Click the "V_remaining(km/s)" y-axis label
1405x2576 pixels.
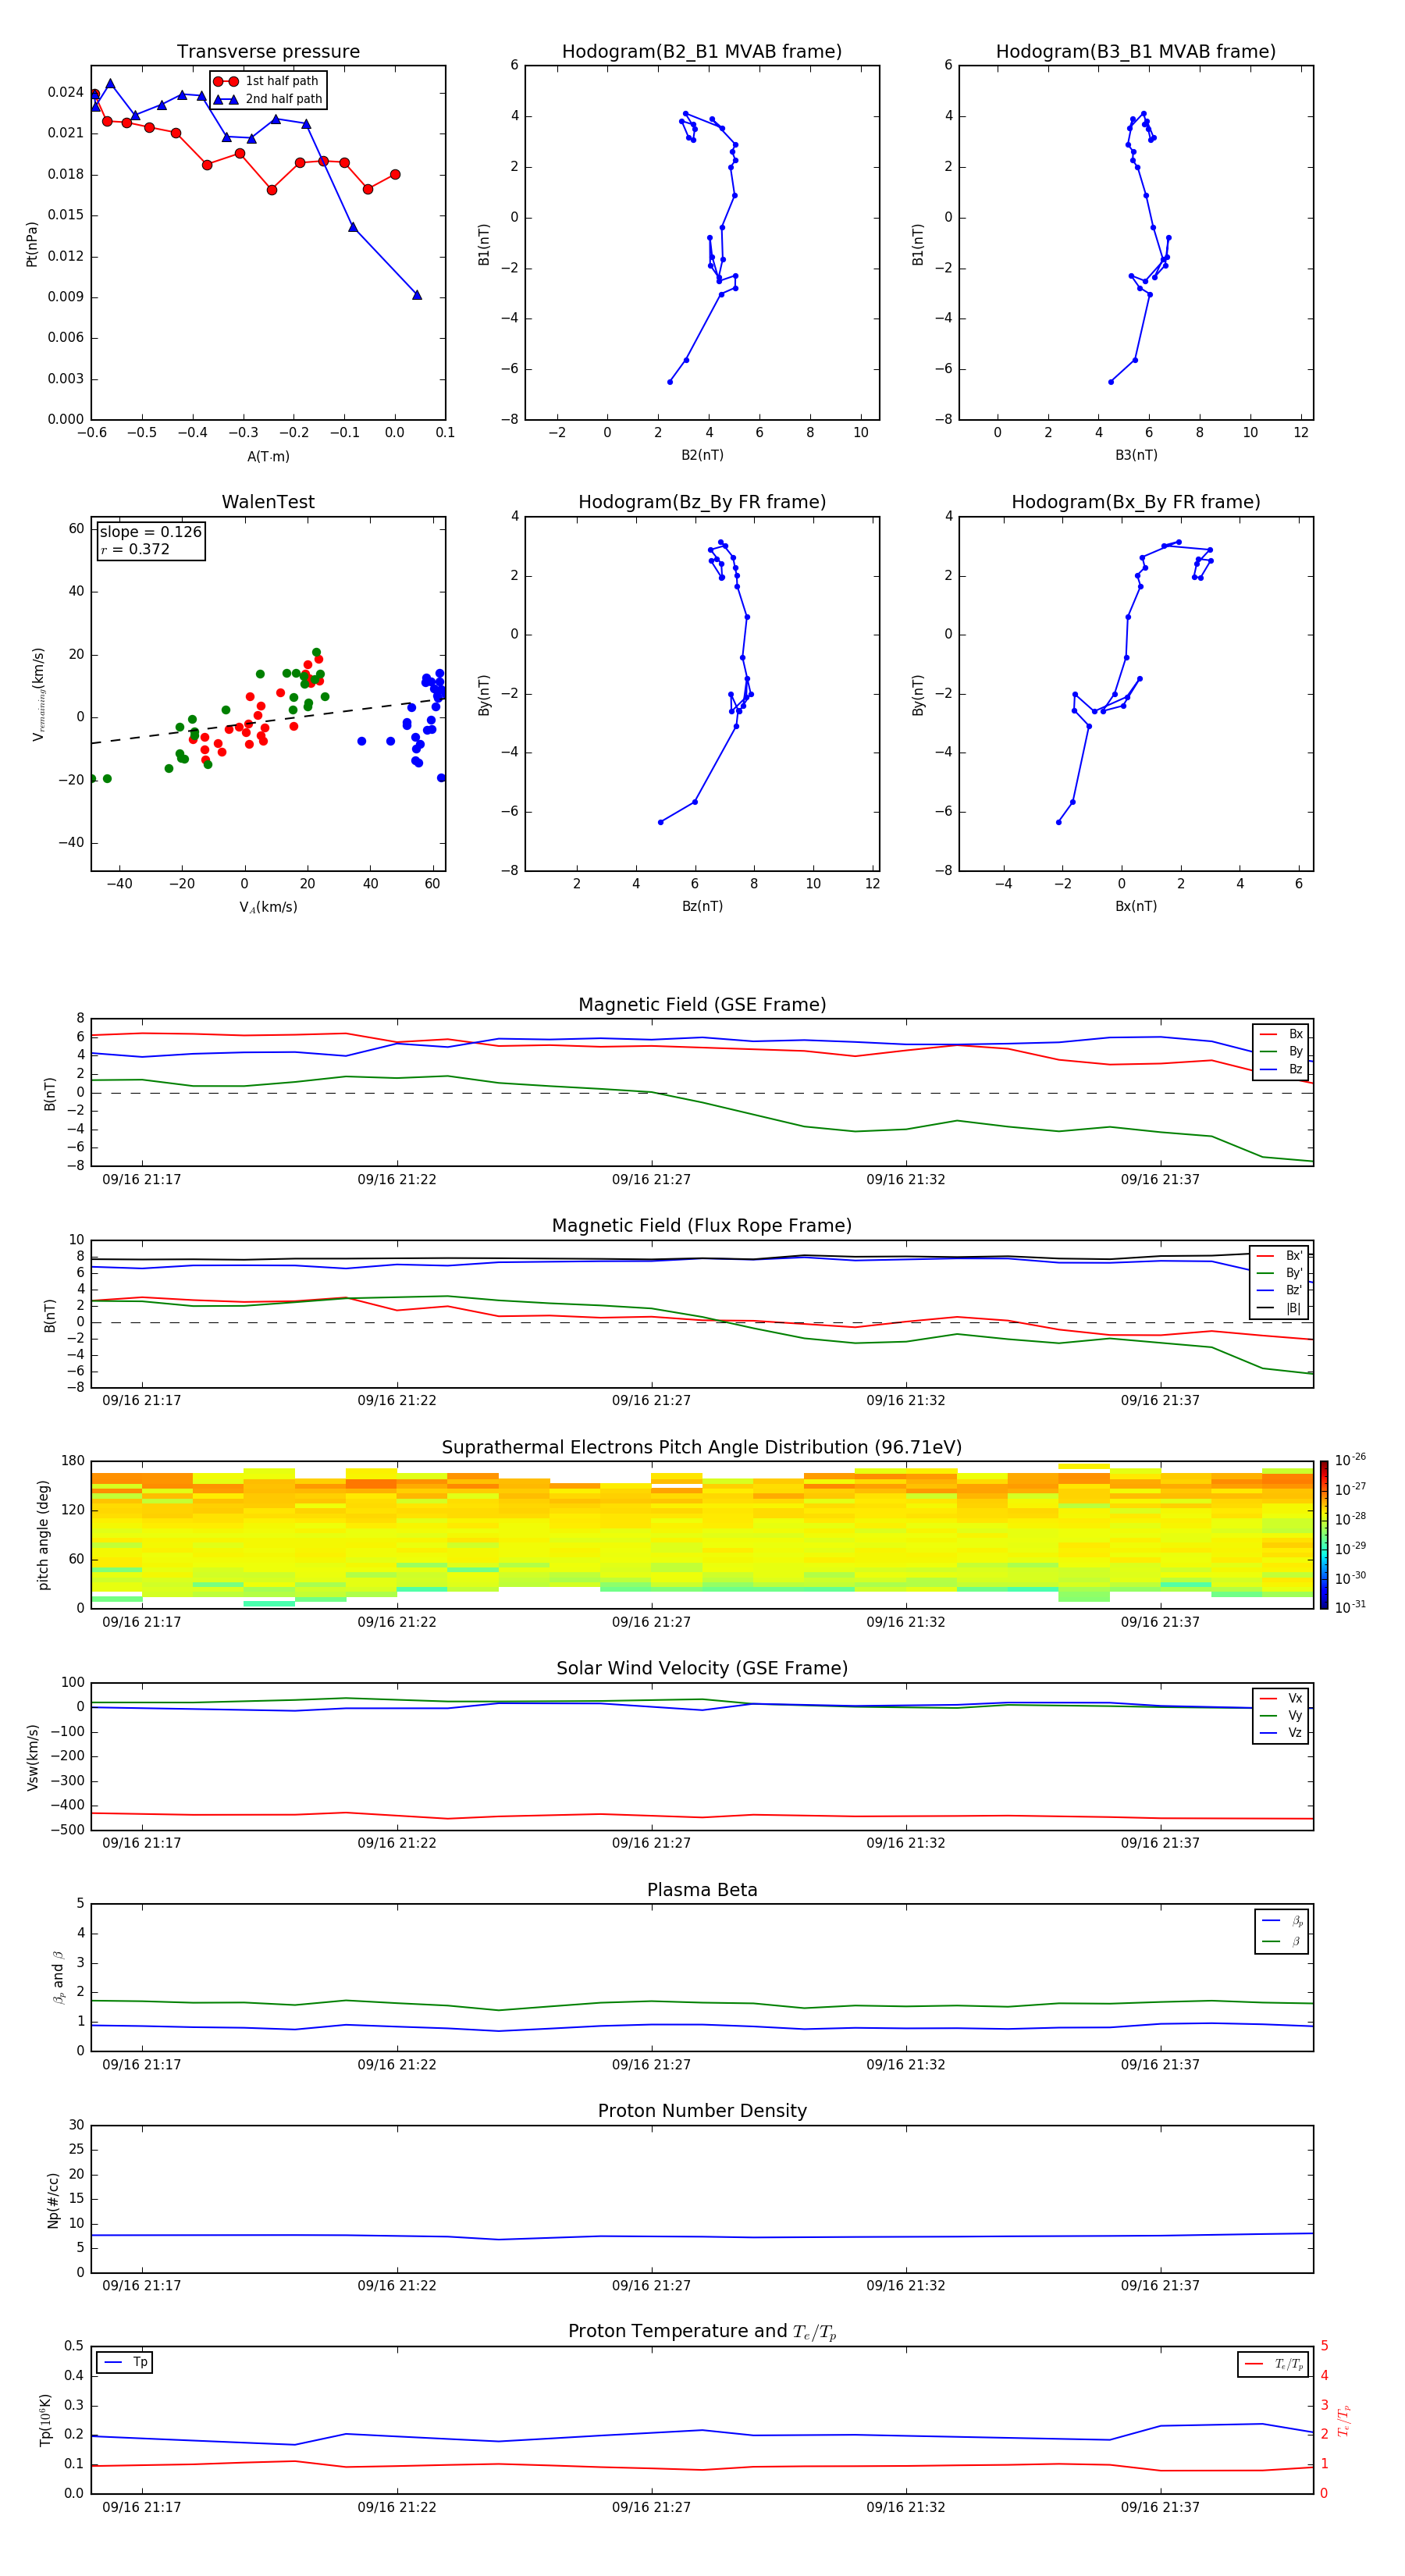(38, 694)
